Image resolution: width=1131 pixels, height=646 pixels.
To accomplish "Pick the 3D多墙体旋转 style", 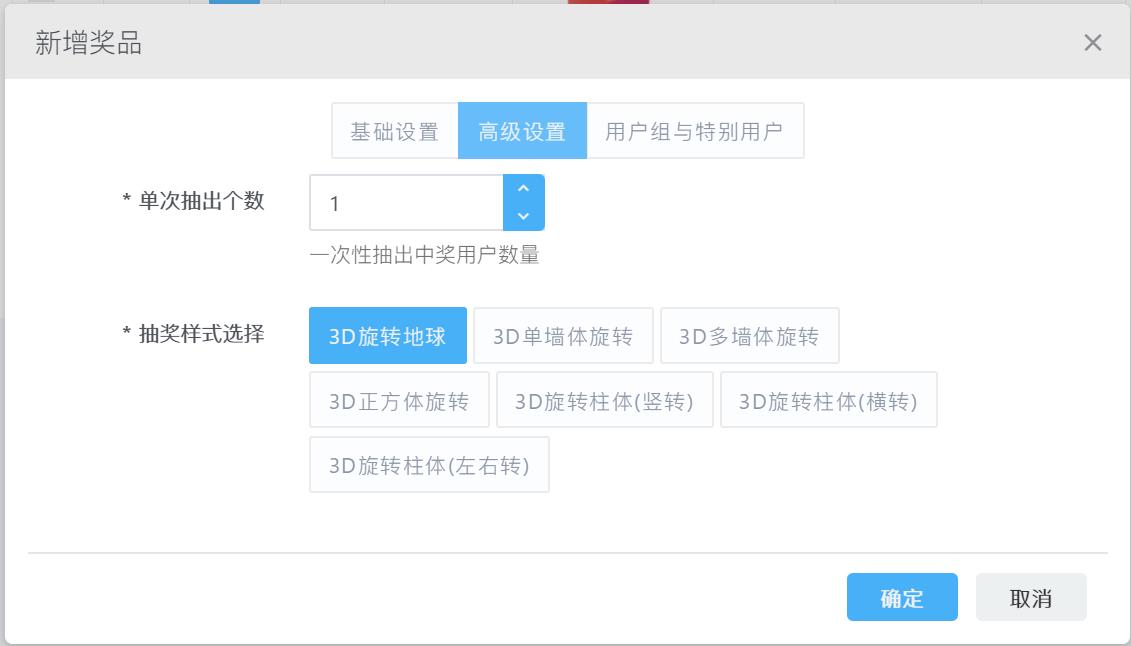I will click(x=749, y=336).
